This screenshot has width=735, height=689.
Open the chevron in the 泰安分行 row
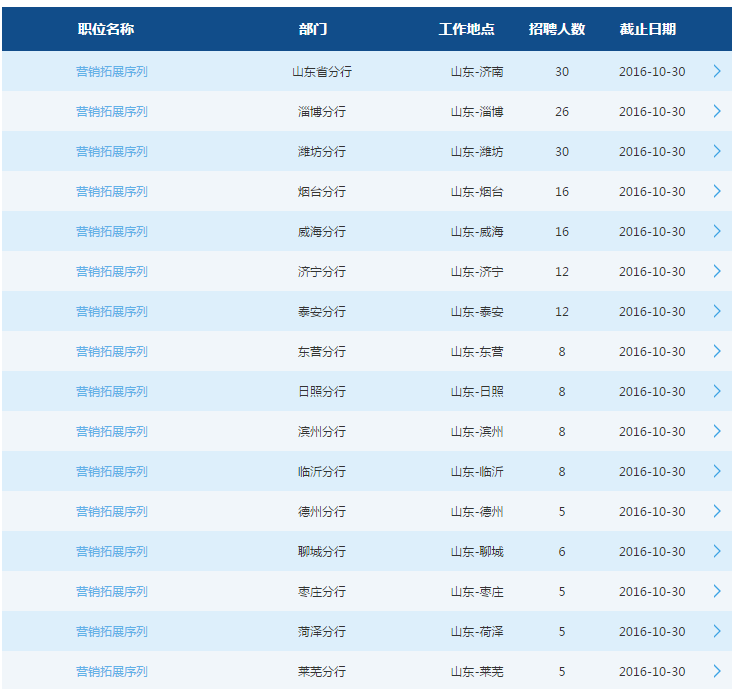(716, 311)
